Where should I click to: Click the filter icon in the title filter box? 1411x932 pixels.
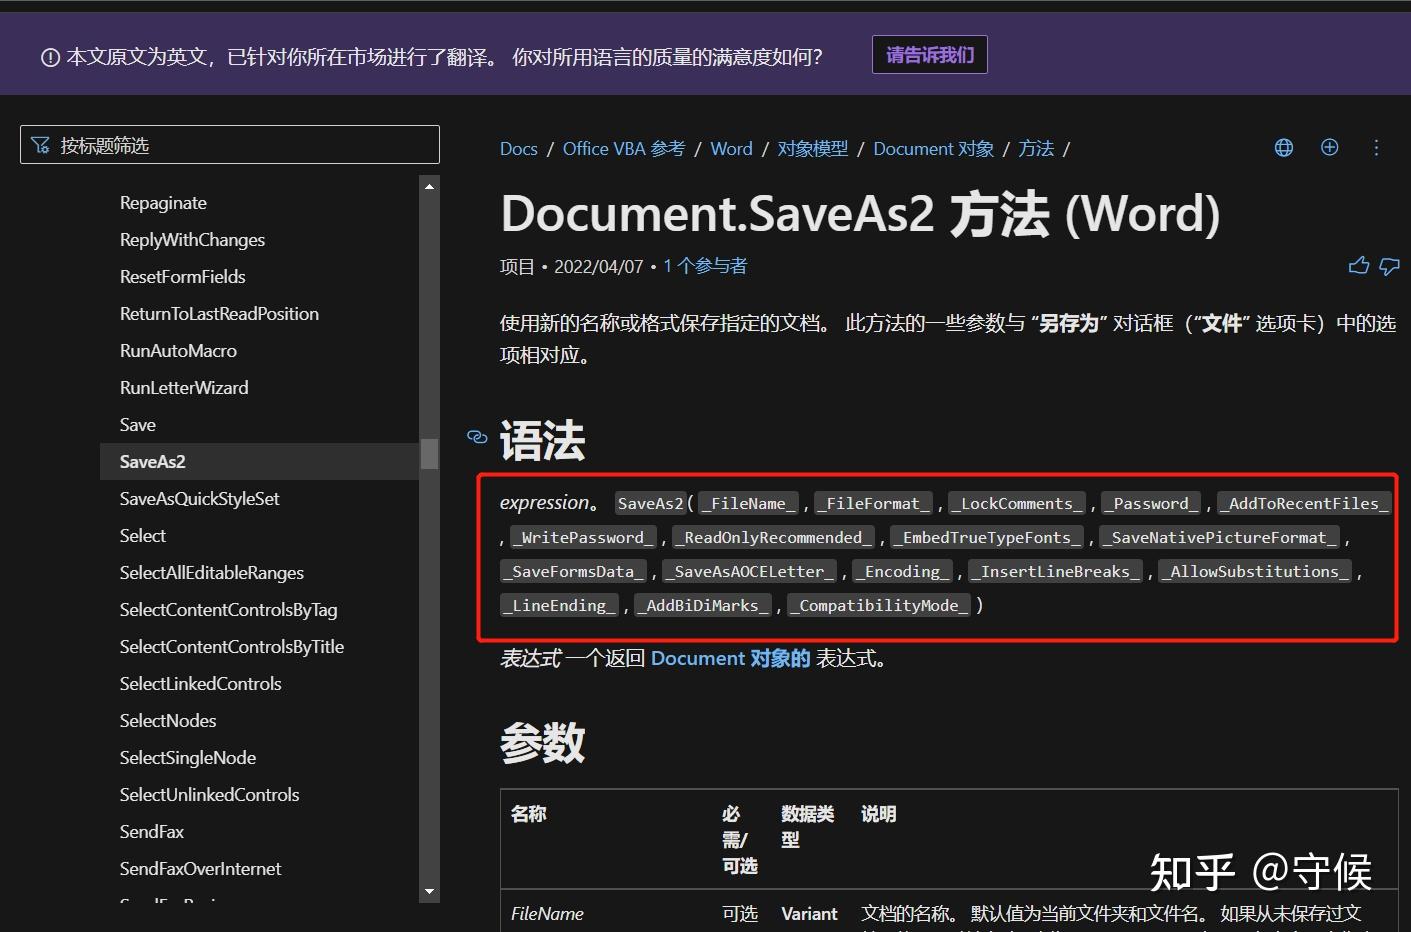(x=40, y=145)
